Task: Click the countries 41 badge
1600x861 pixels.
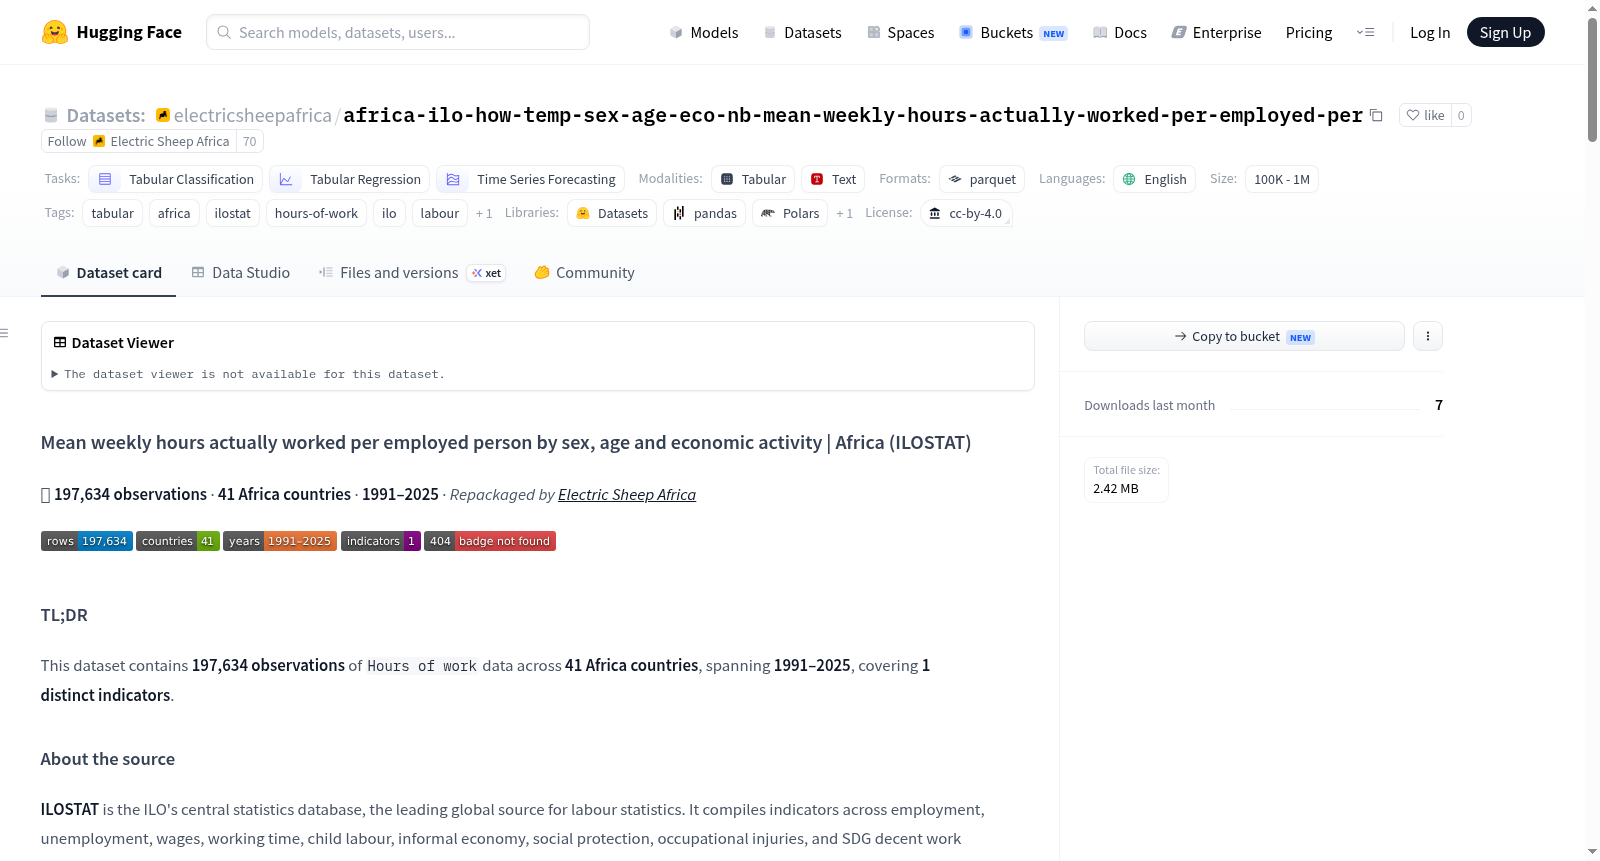Action: point(178,541)
